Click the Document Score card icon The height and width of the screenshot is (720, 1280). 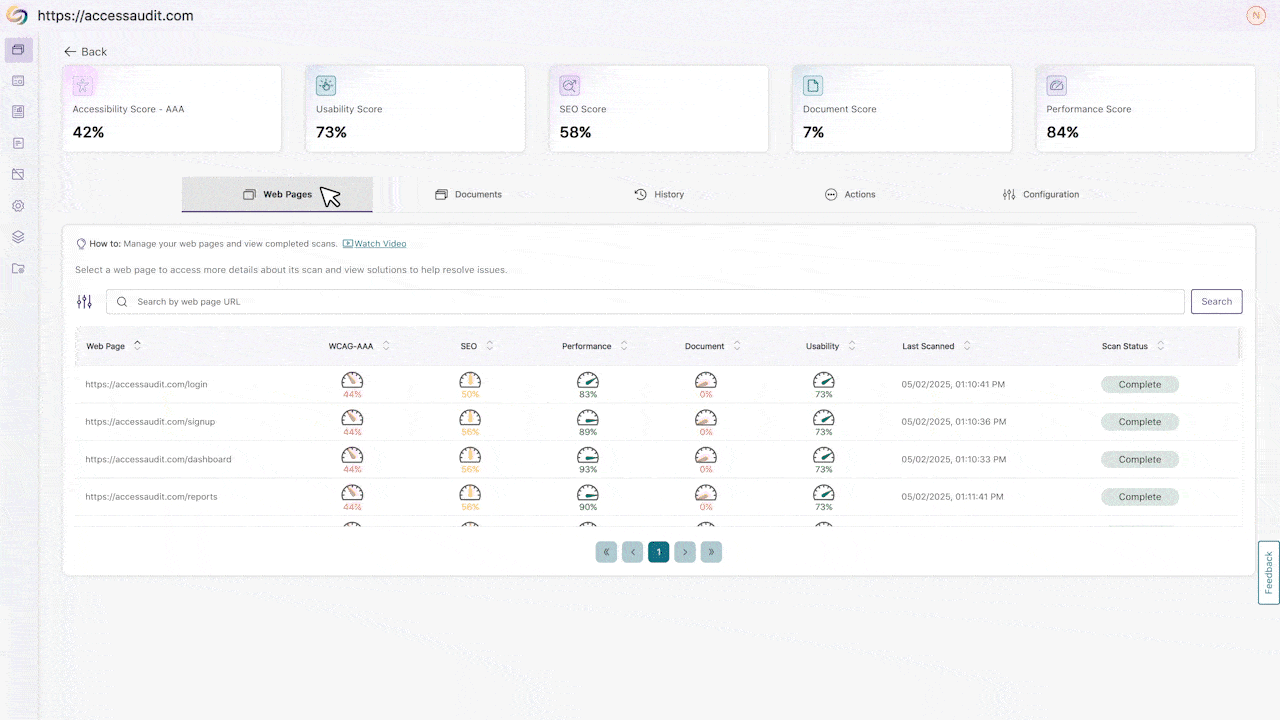tap(813, 85)
